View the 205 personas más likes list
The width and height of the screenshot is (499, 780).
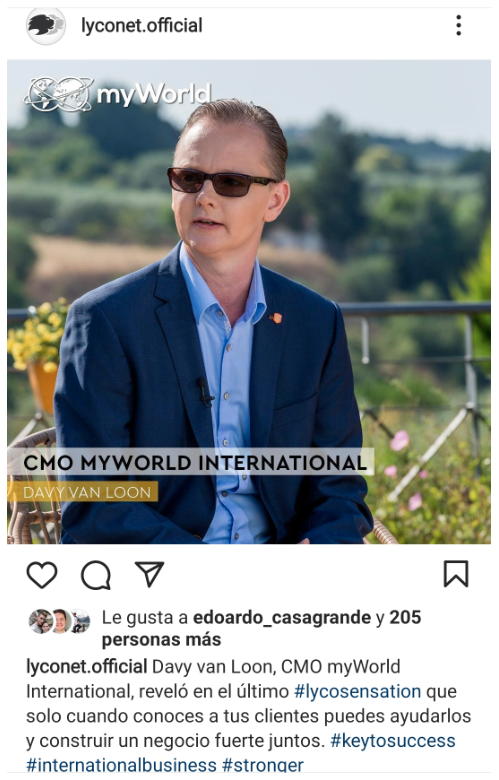click(261, 628)
